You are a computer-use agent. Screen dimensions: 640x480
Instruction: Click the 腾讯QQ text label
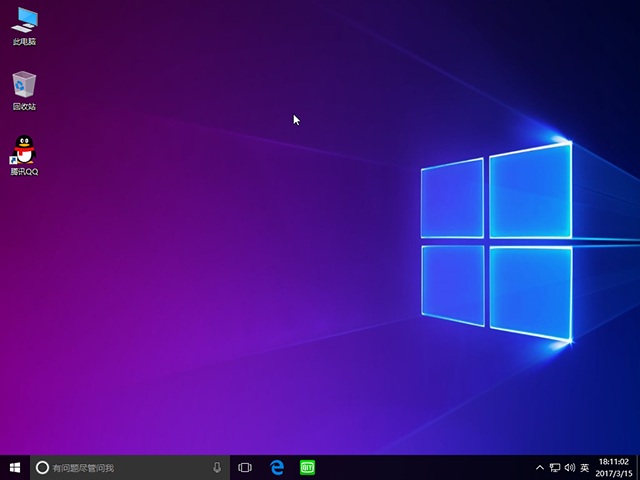point(24,172)
